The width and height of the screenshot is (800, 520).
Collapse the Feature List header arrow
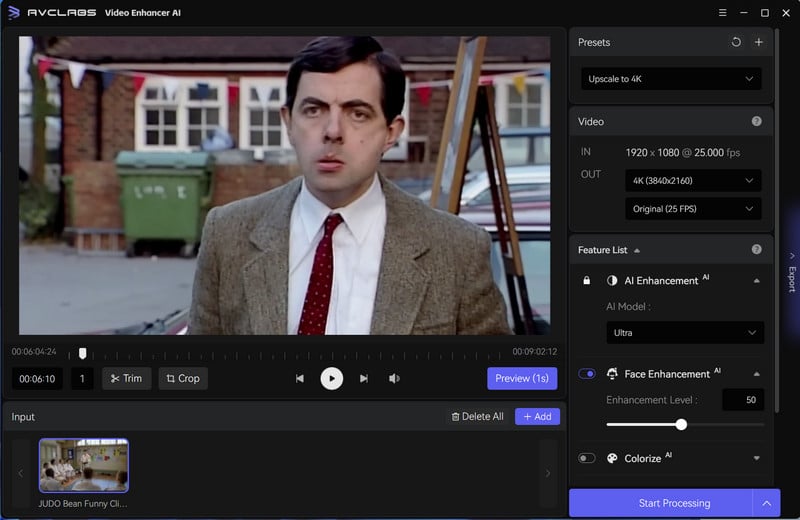coord(637,251)
